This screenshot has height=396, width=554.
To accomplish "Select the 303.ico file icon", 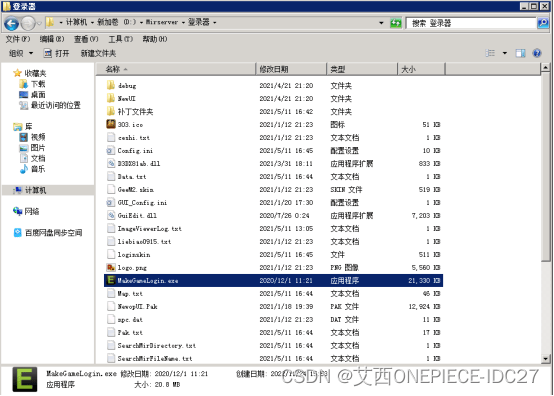I will click(x=111, y=124).
